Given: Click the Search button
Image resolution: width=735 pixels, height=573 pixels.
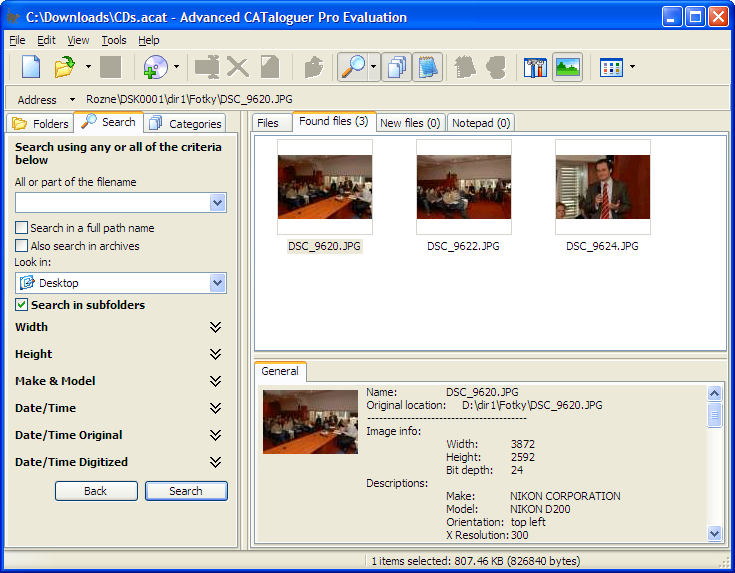Looking at the screenshot, I should coord(186,491).
